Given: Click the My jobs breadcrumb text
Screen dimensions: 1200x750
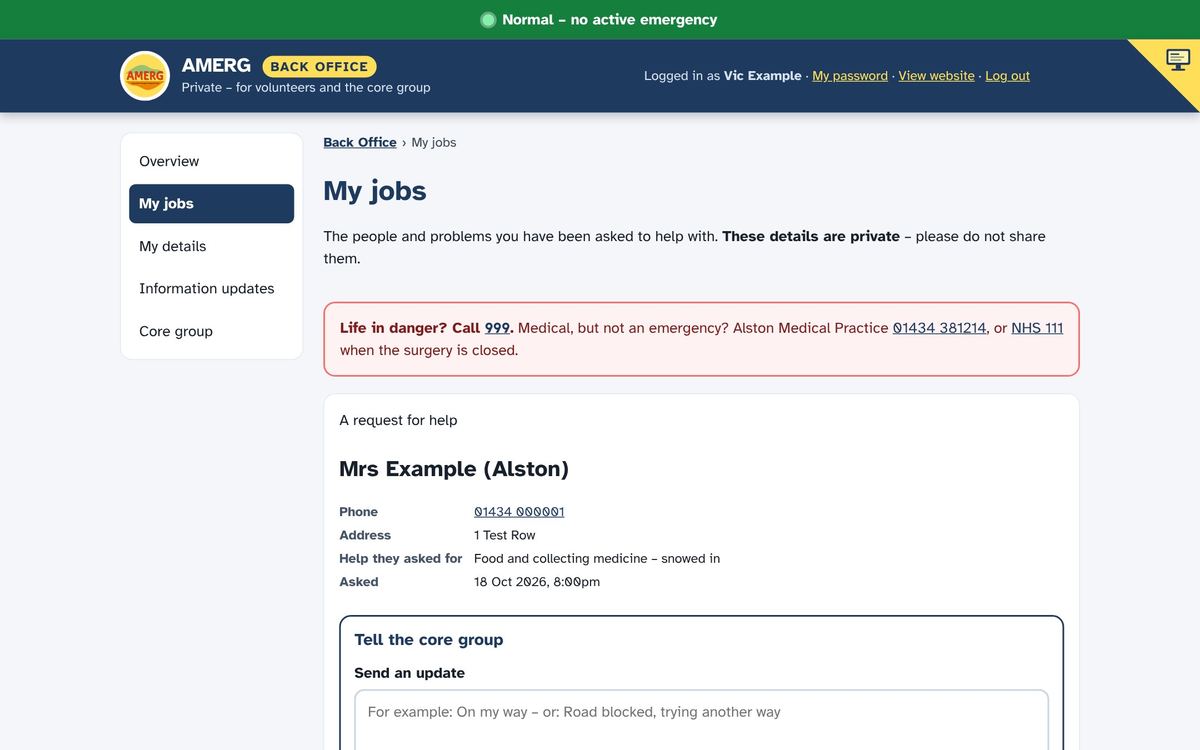Looking at the screenshot, I should (434, 142).
